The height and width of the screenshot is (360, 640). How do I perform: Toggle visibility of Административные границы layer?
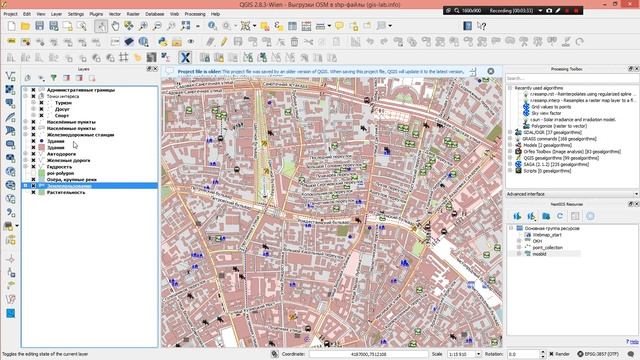click(33, 90)
